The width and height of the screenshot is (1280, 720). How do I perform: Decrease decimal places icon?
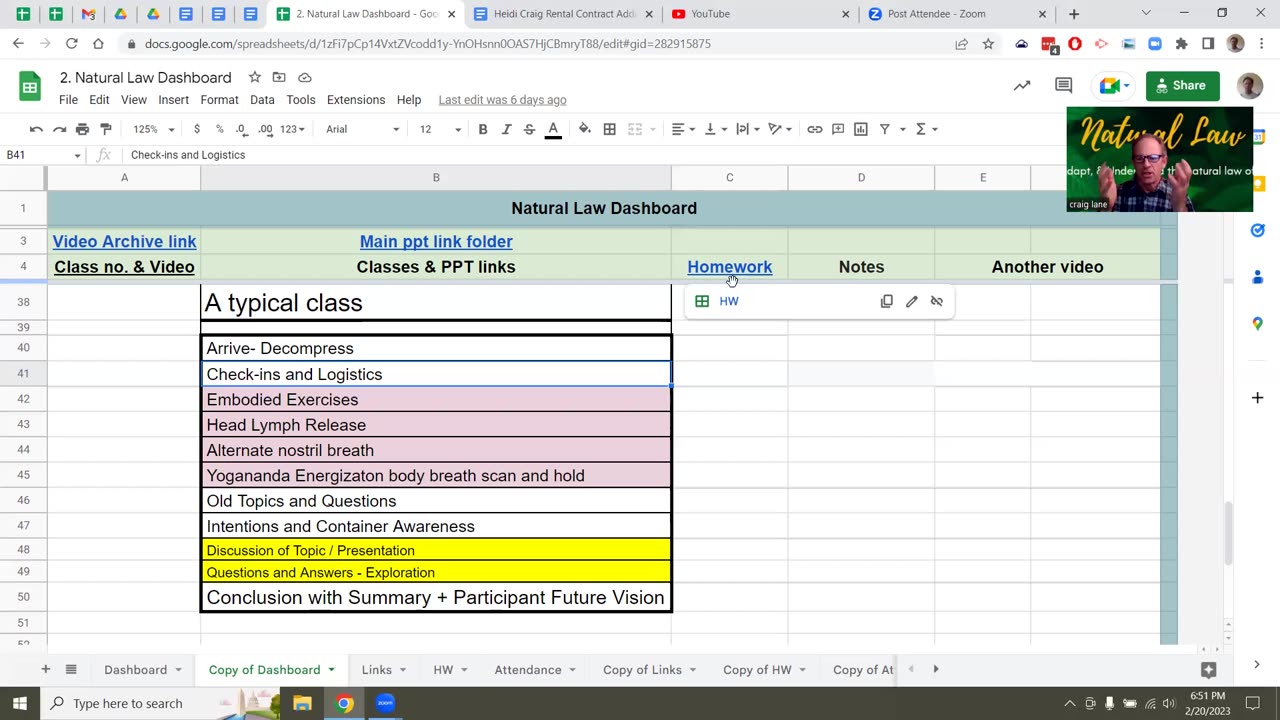click(243, 129)
